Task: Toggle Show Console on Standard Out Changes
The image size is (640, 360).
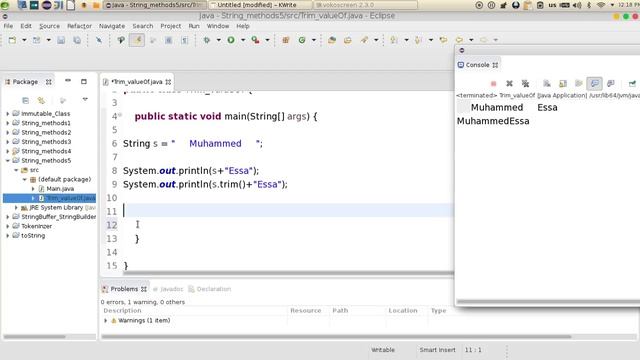Action: point(595,84)
